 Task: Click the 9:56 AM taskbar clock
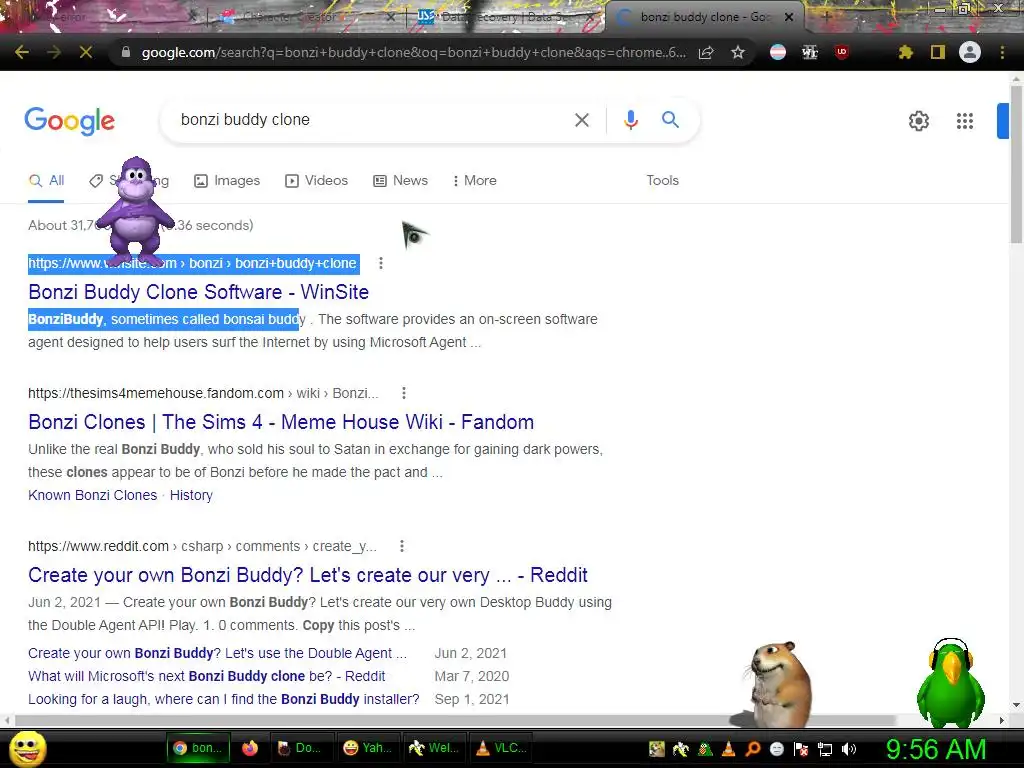pos(936,749)
